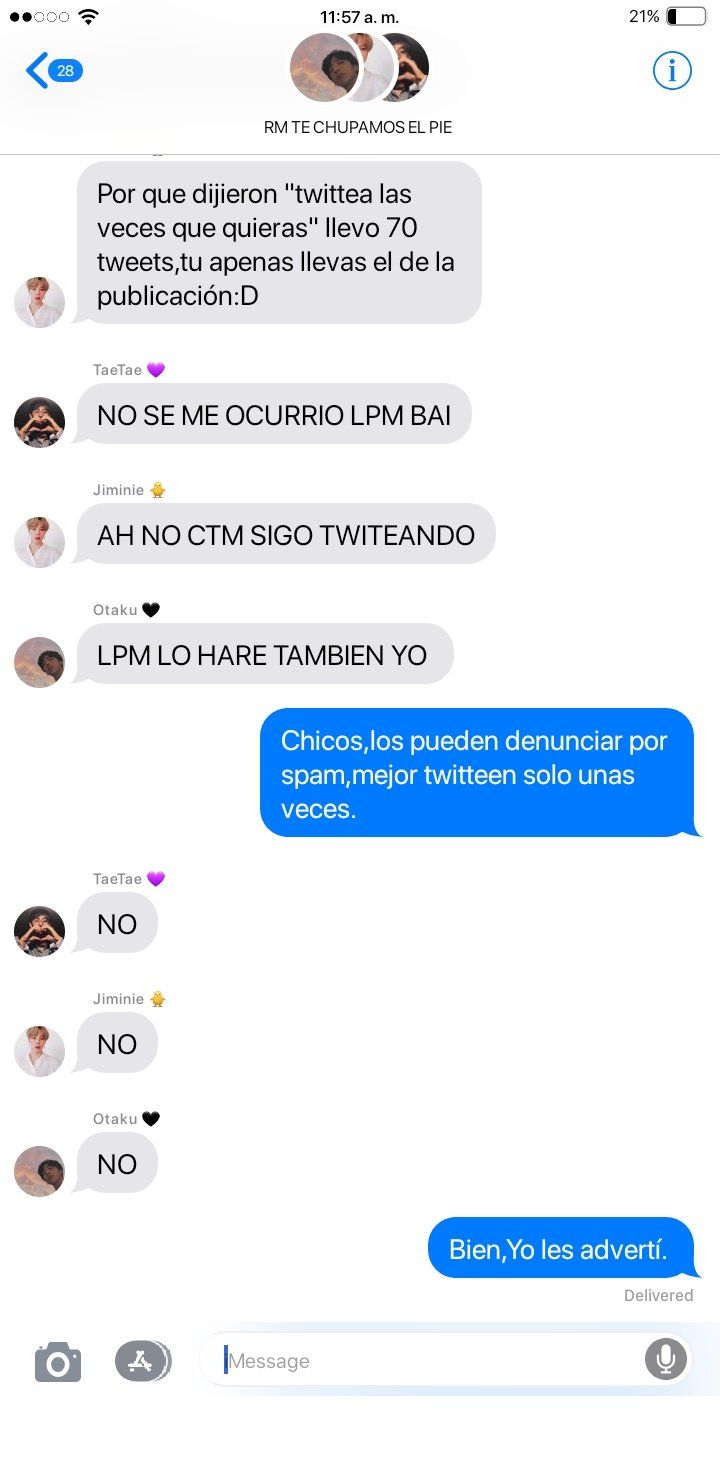
Task: Tap the 'AH NO CTM SIGO TWITEANDO' bubble
Action: click(x=286, y=535)
